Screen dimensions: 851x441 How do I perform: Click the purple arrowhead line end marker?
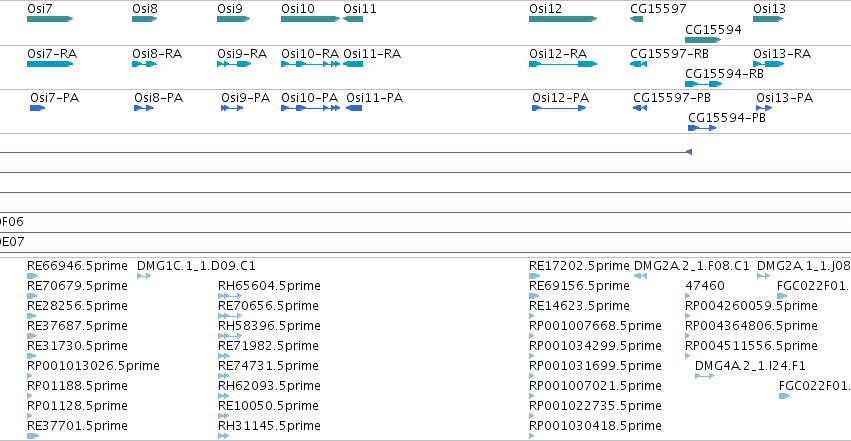click(689, 152)
